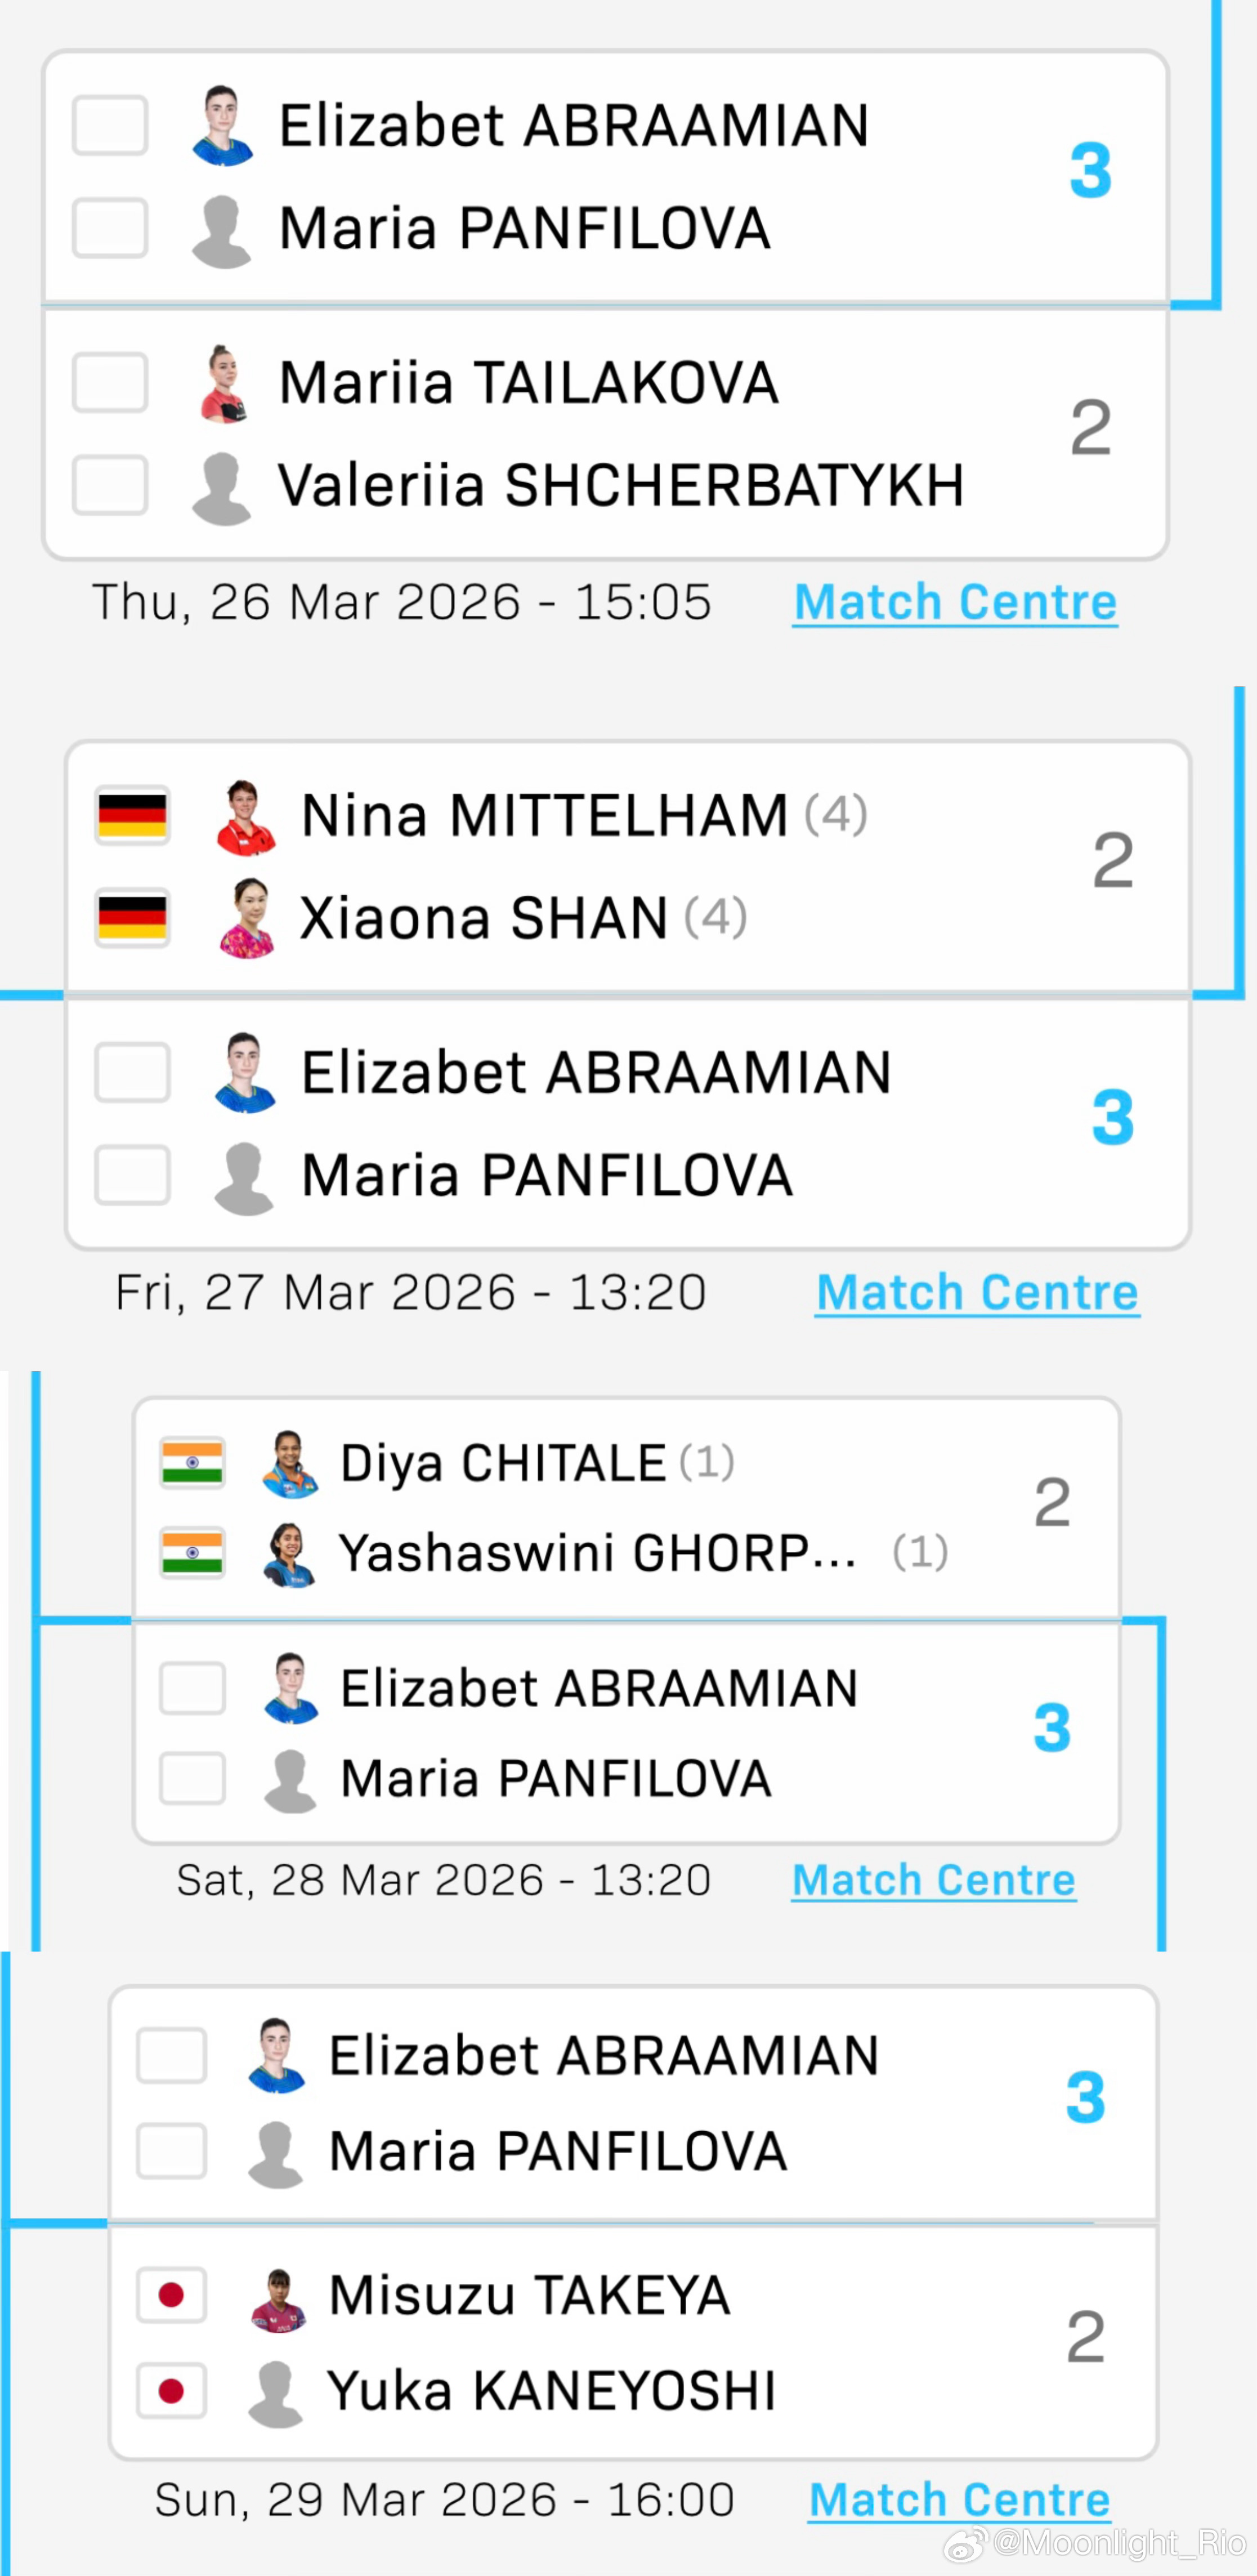Select the Nina MITTELHAM player name

[544, 816]
